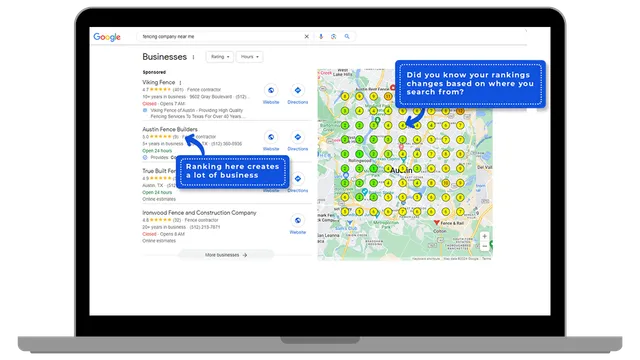Open Viking Fence three-dot menu
Image resolution: width=640 pixels, height=360 pixels.
pos(180,82)
